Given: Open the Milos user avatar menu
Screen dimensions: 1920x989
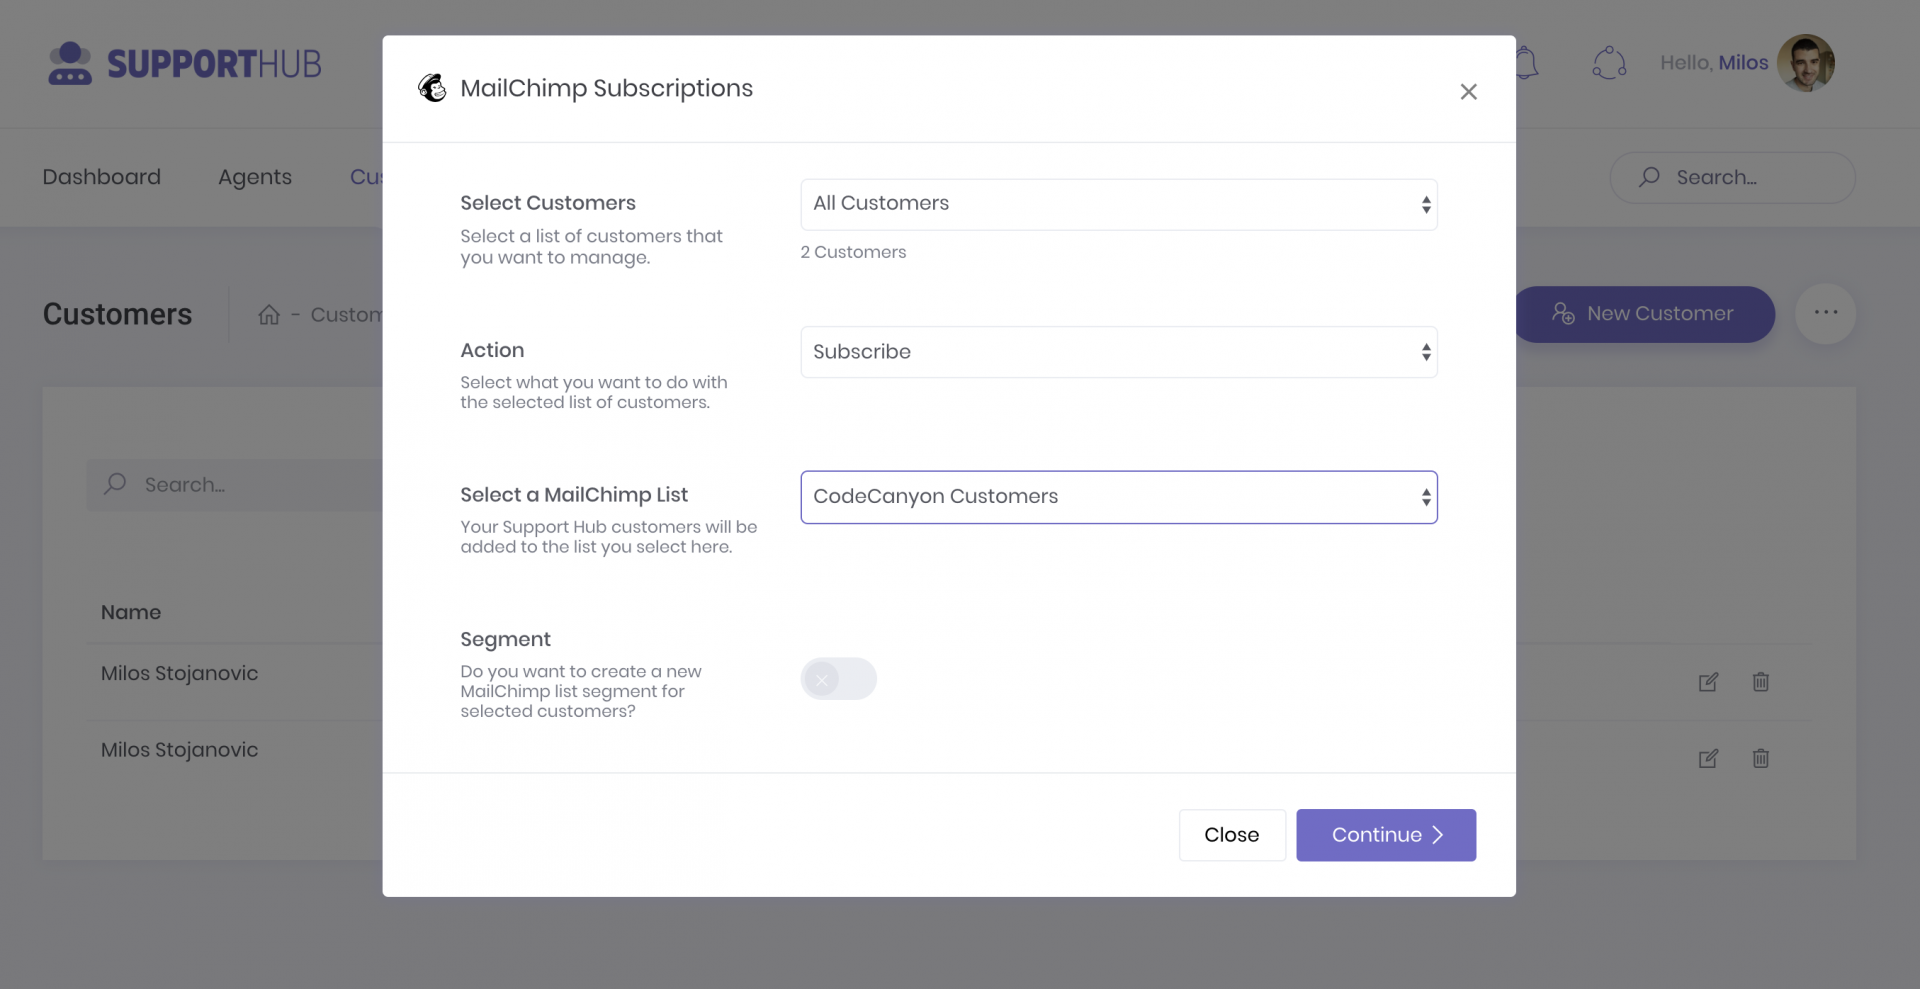Looking at the screenshot, I should [1806, 63].
